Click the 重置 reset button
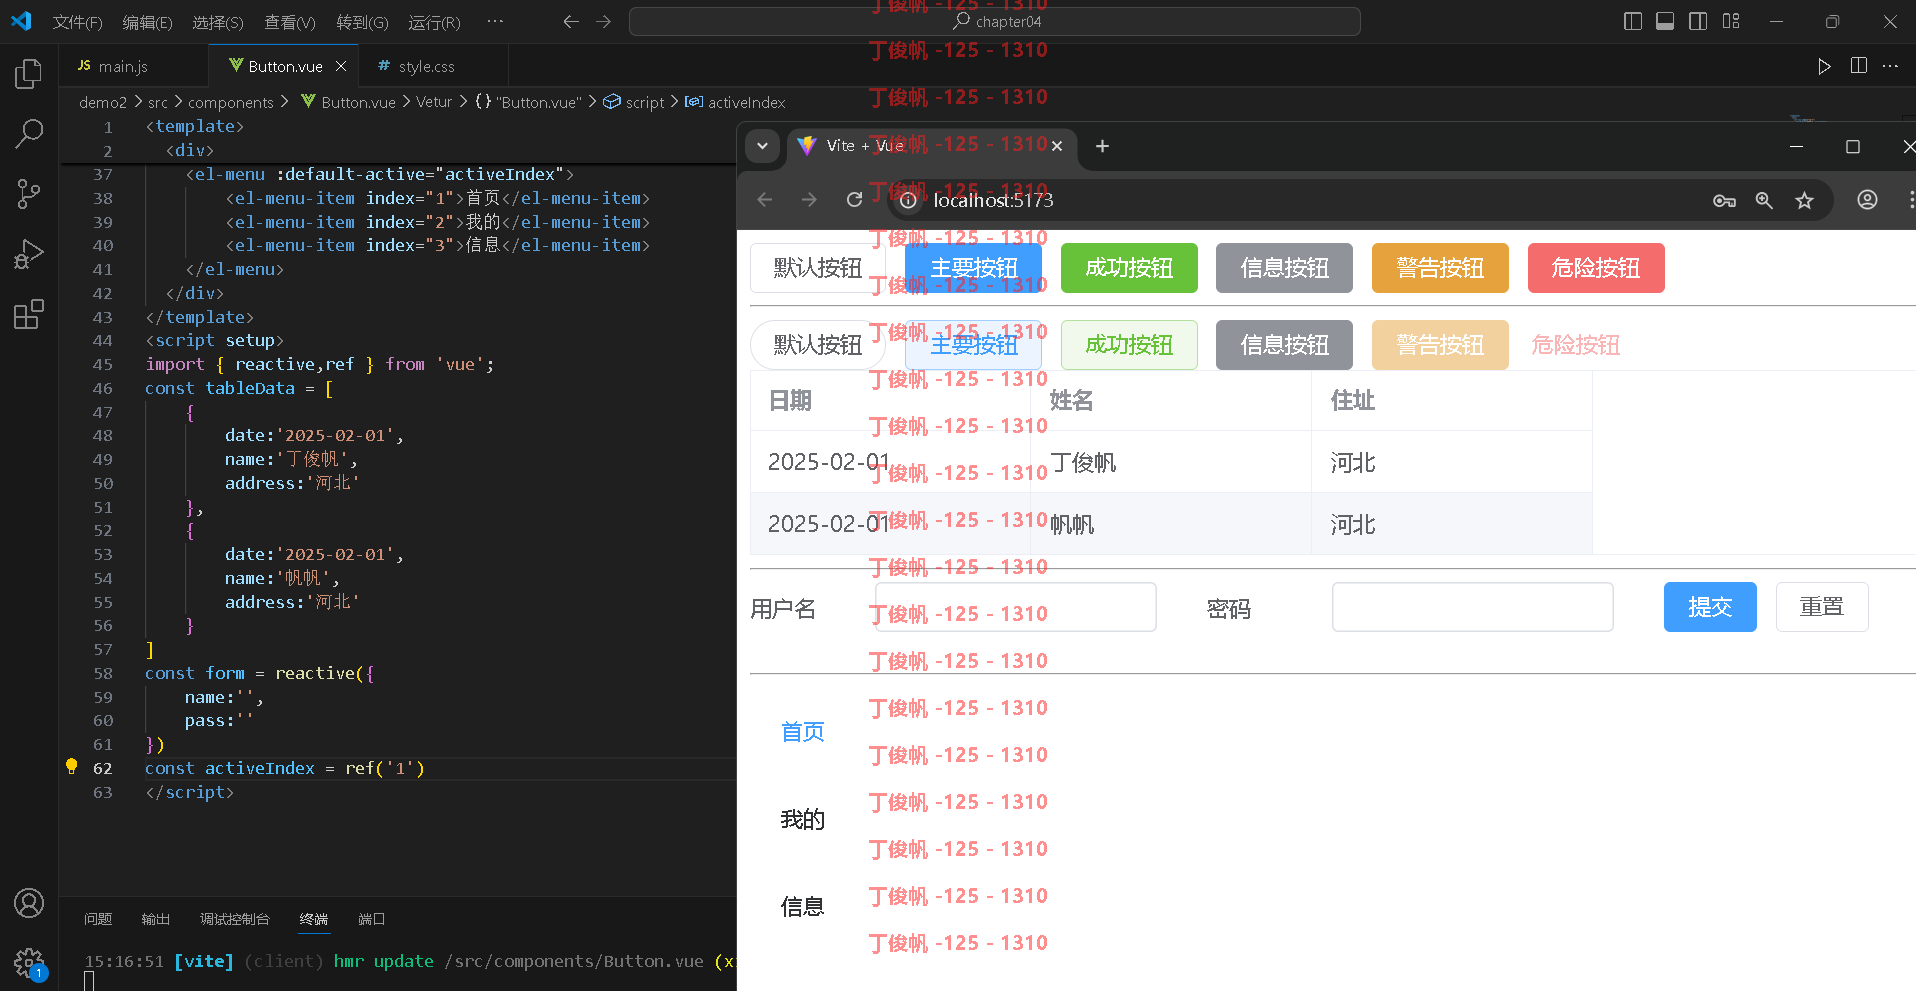This screenshot has width=1916, height=991. [x=1822, y=607]
